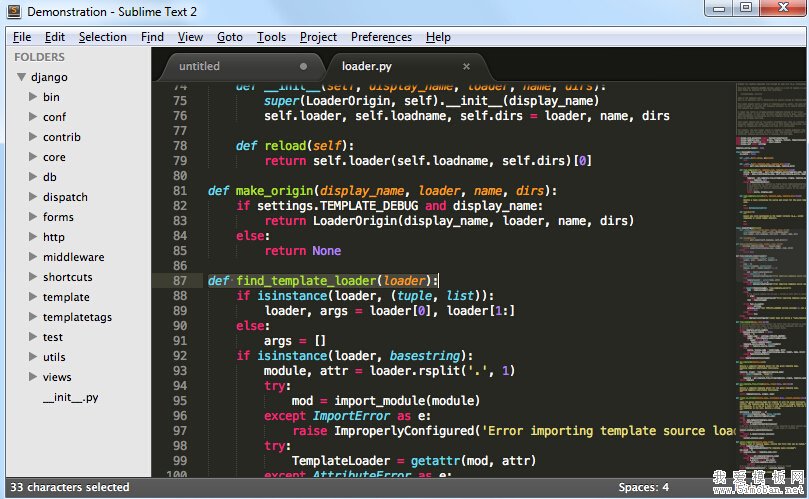Open the Selection menu
The image size is (809, 499).
pyautogui.click(x=103, y=37)
